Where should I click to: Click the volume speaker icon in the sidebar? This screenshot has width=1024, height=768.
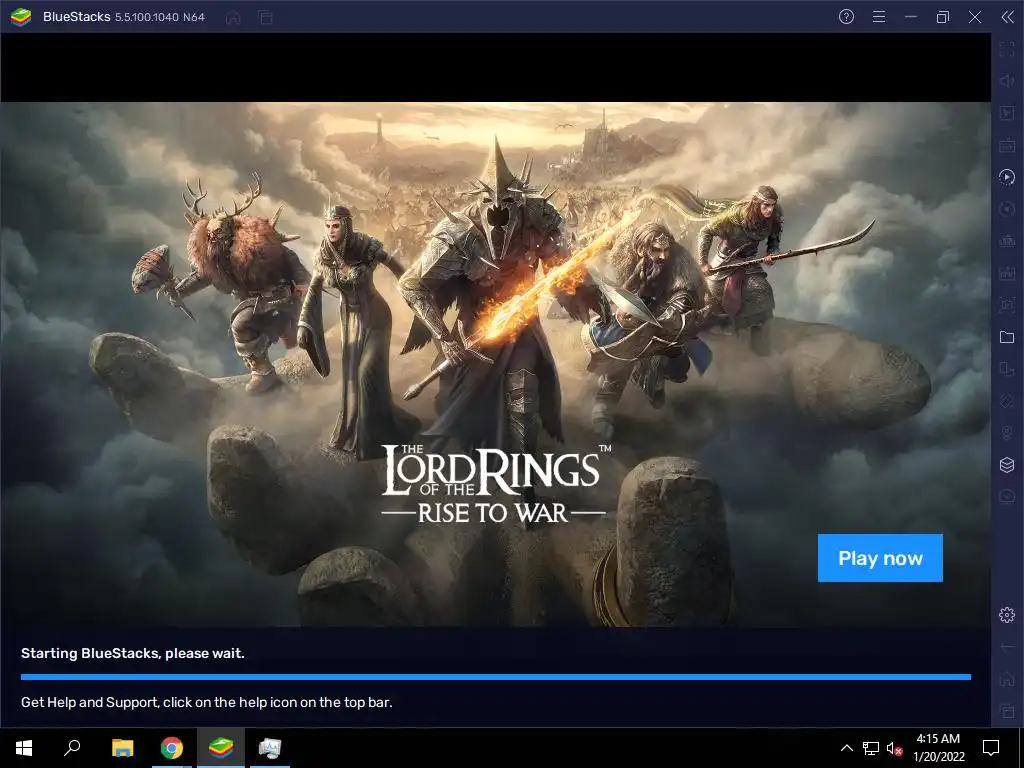[x=1007, y=81]
